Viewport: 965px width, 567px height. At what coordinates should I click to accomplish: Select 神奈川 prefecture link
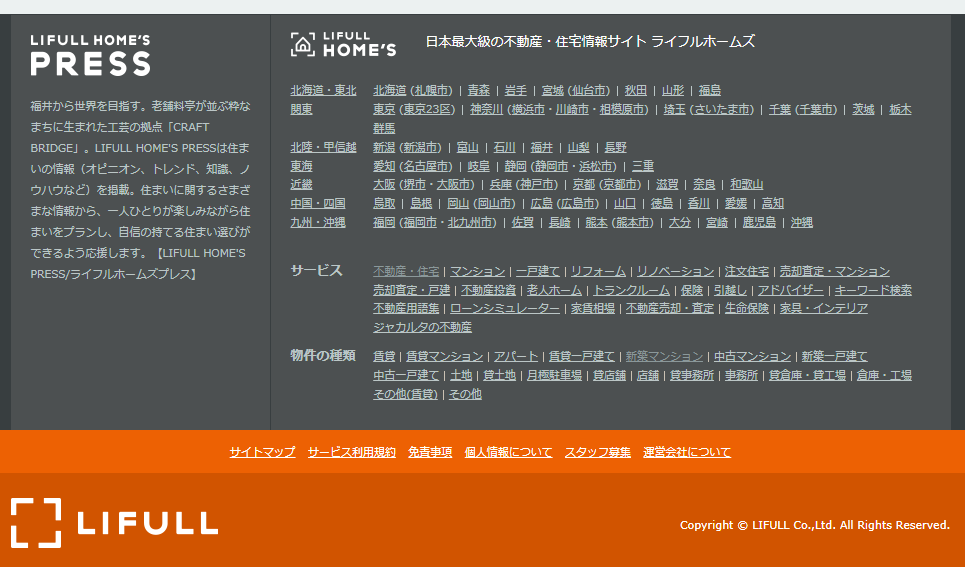click(486, 110)
